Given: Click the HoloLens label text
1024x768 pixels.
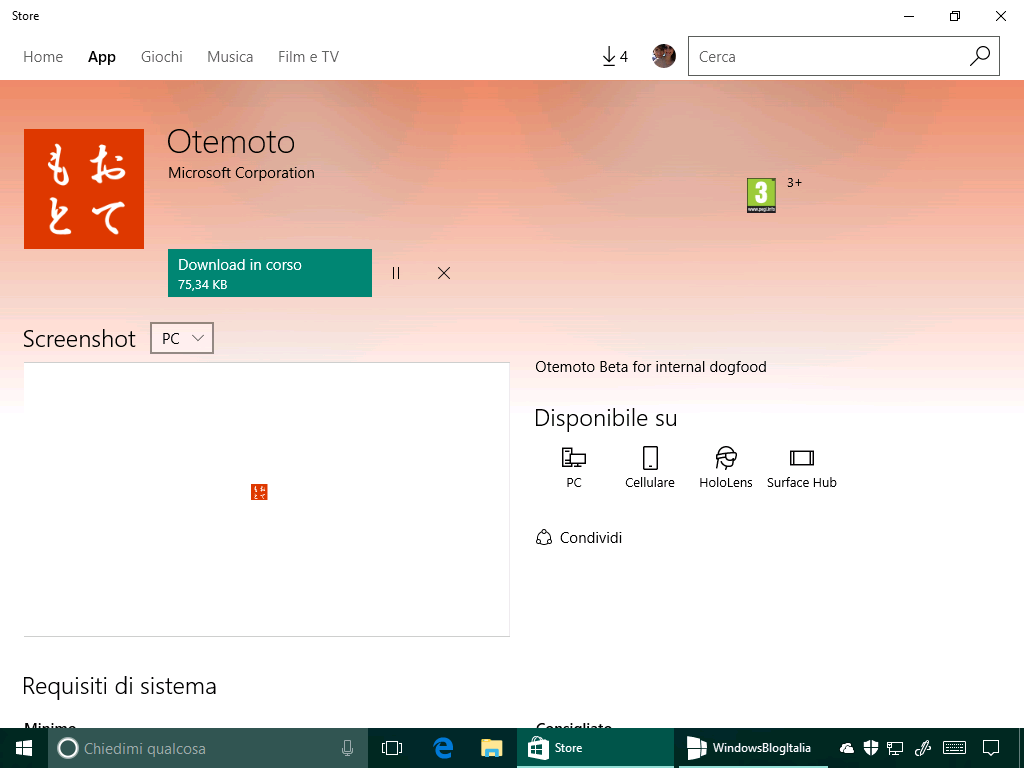Looking at the screenshot, I should point(726,483).
